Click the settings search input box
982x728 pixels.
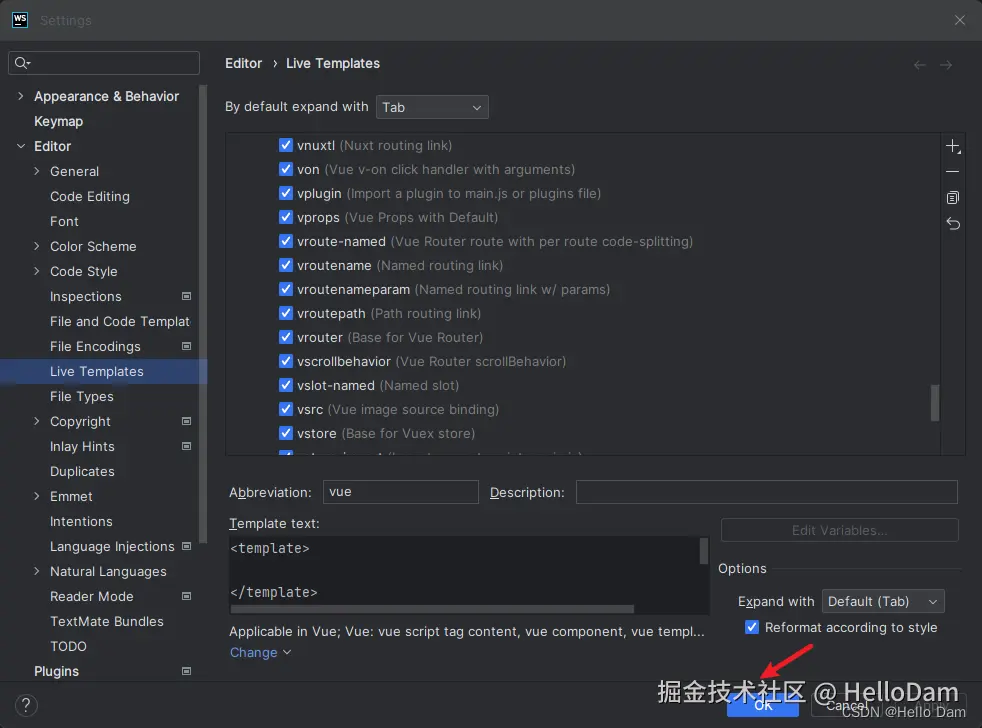point(104,63)
